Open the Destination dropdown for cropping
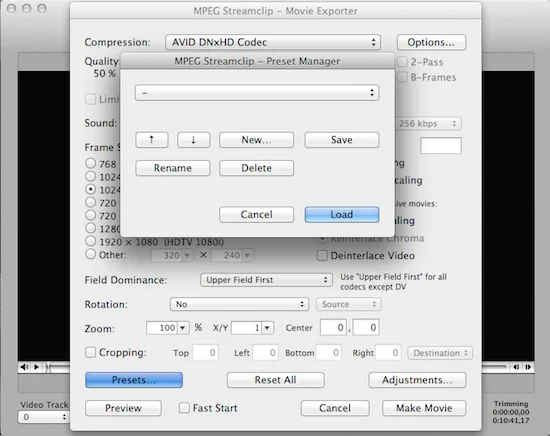The width and height of the screenshot is (550, 436). pos(440,353)
